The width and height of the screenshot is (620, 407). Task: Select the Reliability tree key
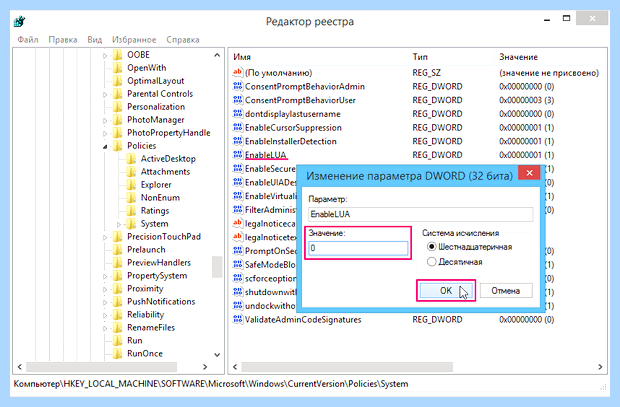pyautogui.click(x=145, y=314)
